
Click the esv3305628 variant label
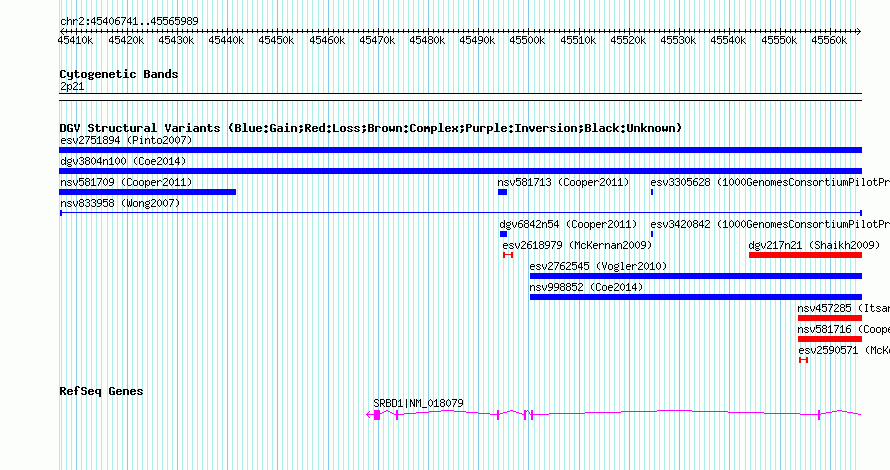coord(770,182)
